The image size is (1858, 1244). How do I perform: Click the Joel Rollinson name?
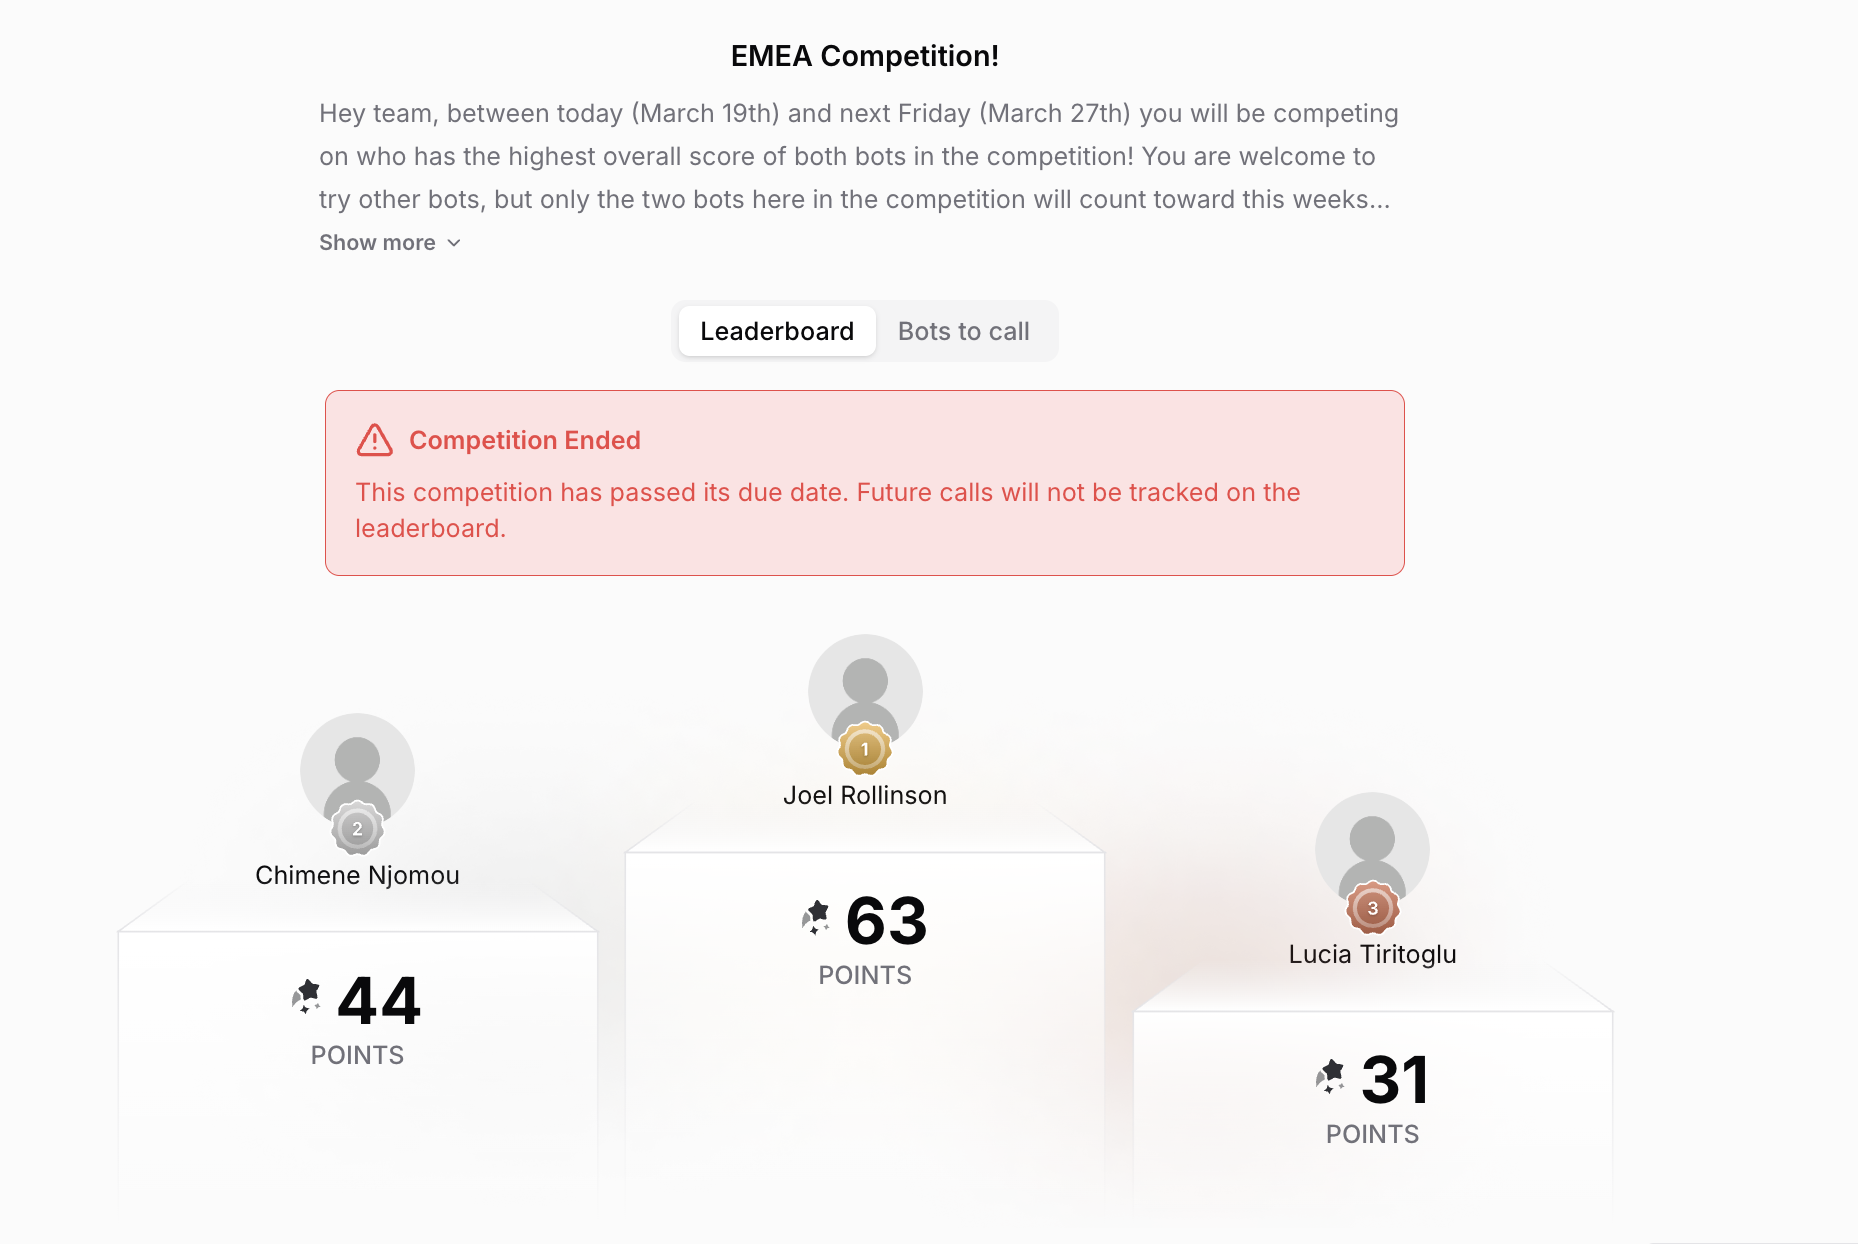pyautogui.click(x=865, y=795)
